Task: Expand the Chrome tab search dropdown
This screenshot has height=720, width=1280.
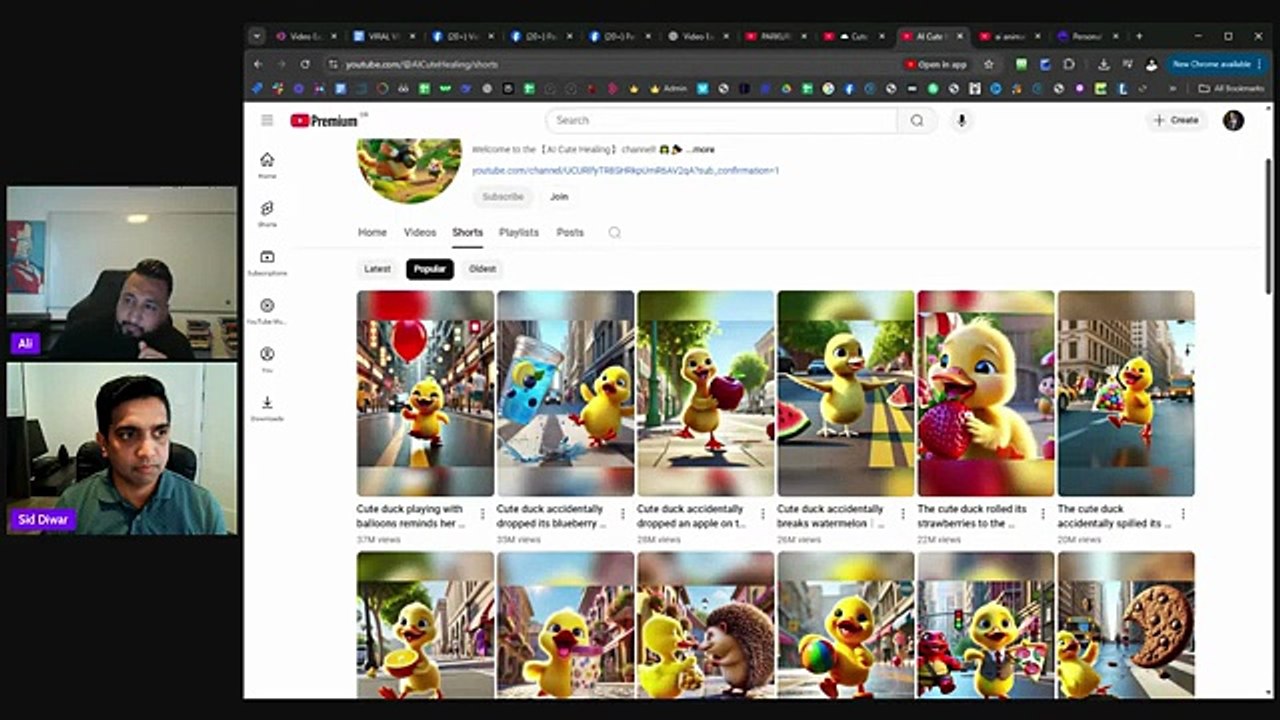Action: coord(257,36)
